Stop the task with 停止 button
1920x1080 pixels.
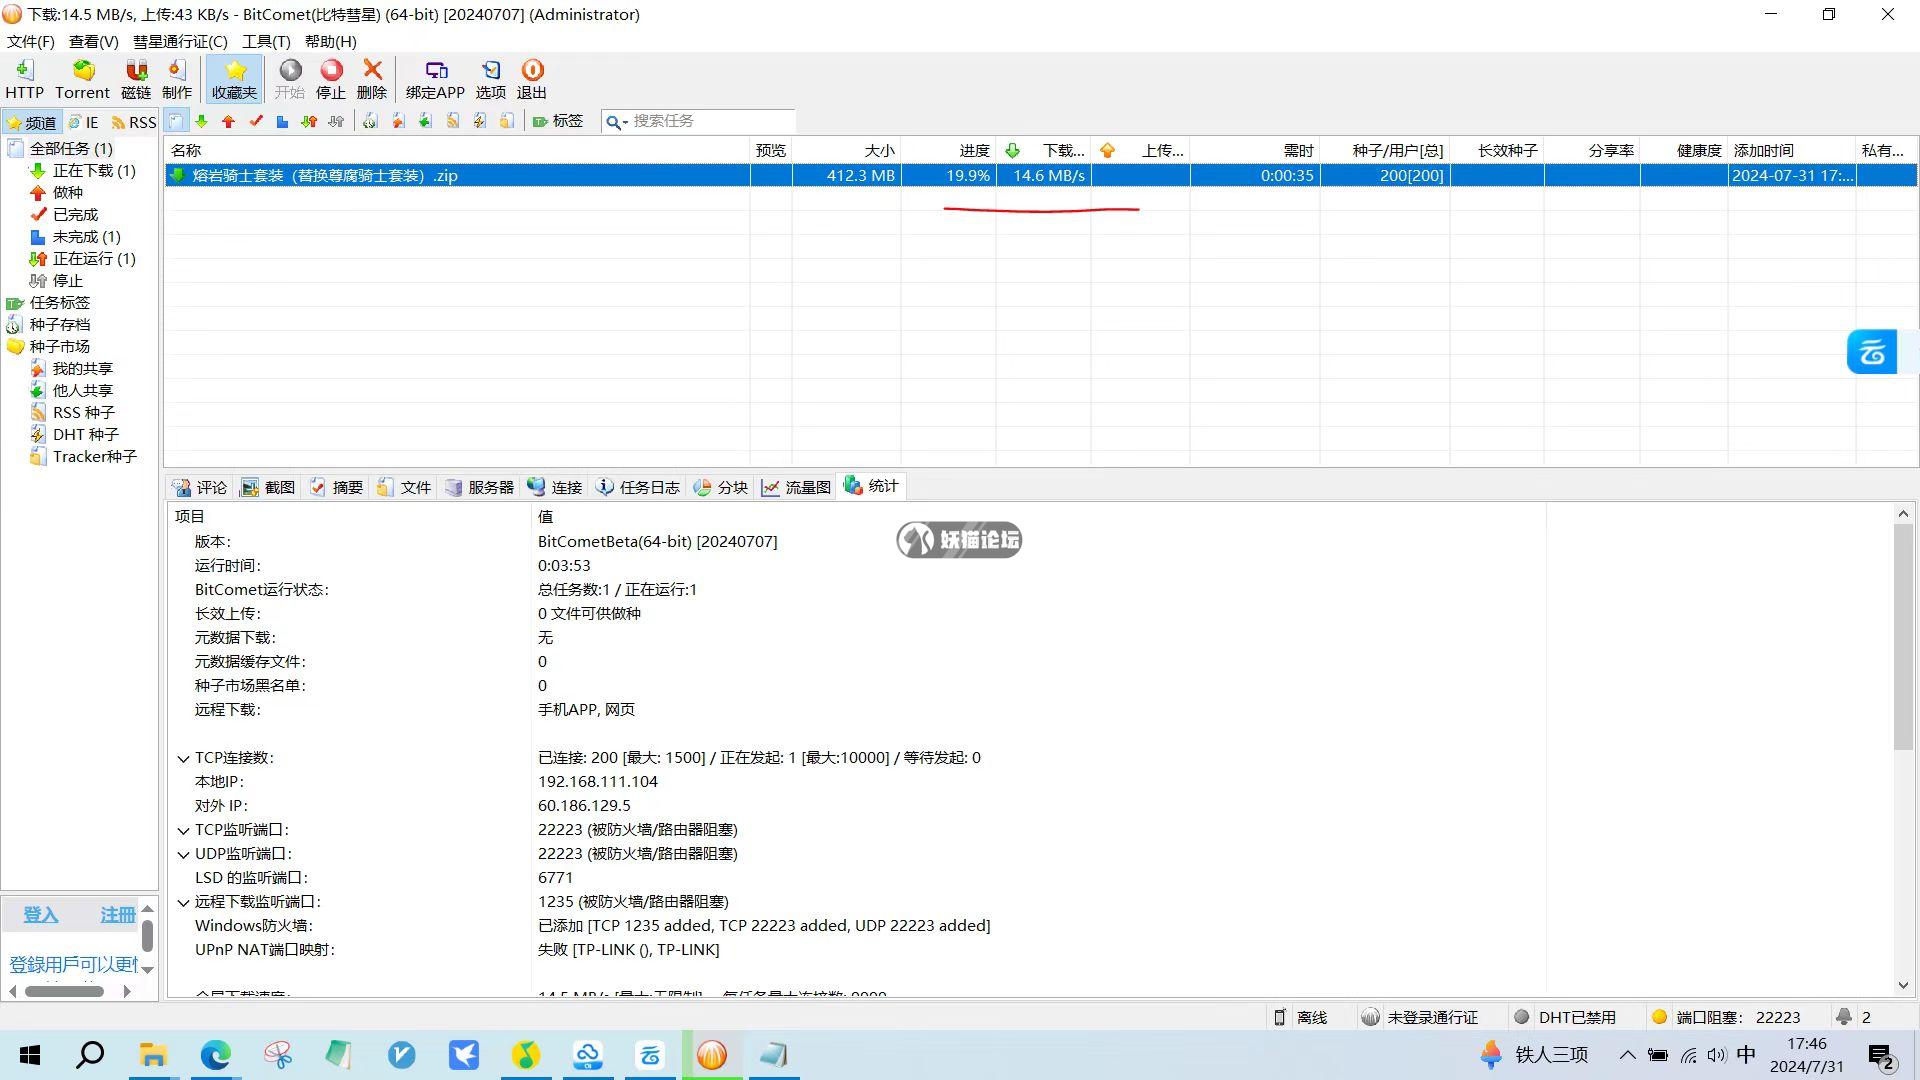331,79
